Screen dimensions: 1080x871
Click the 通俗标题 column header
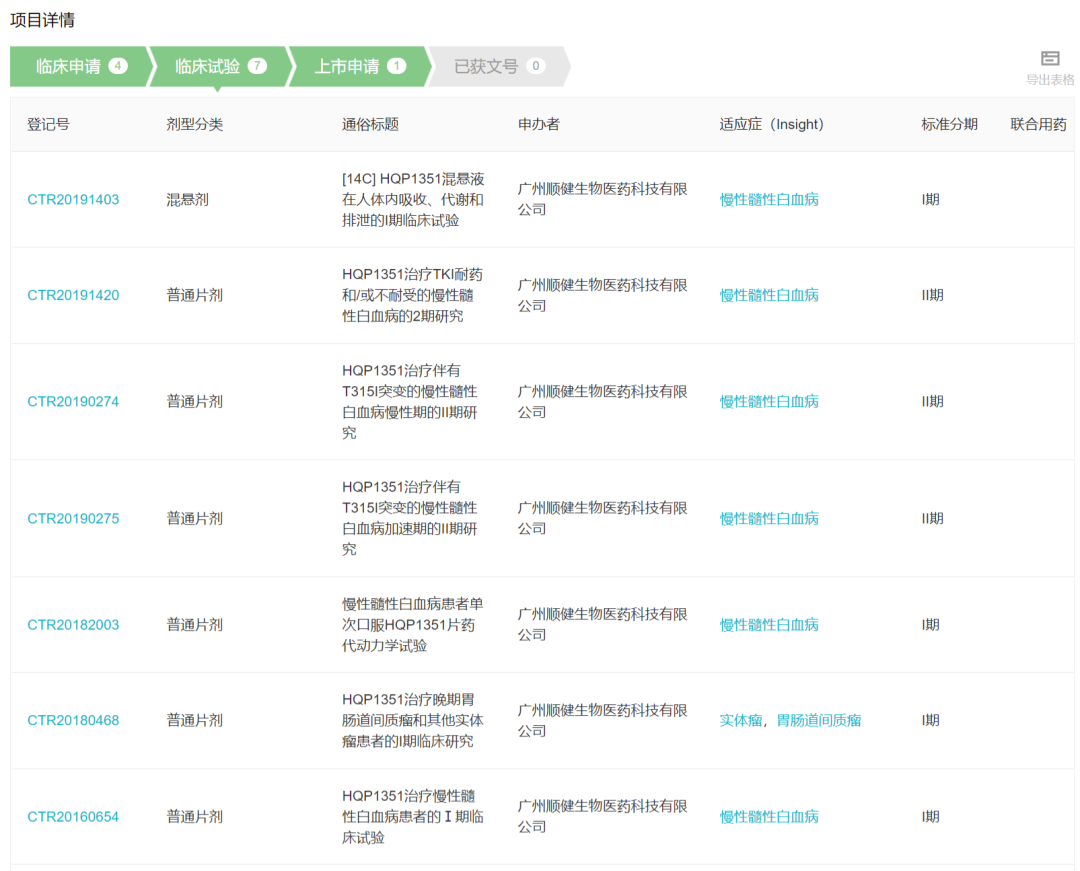coord(371,125)
